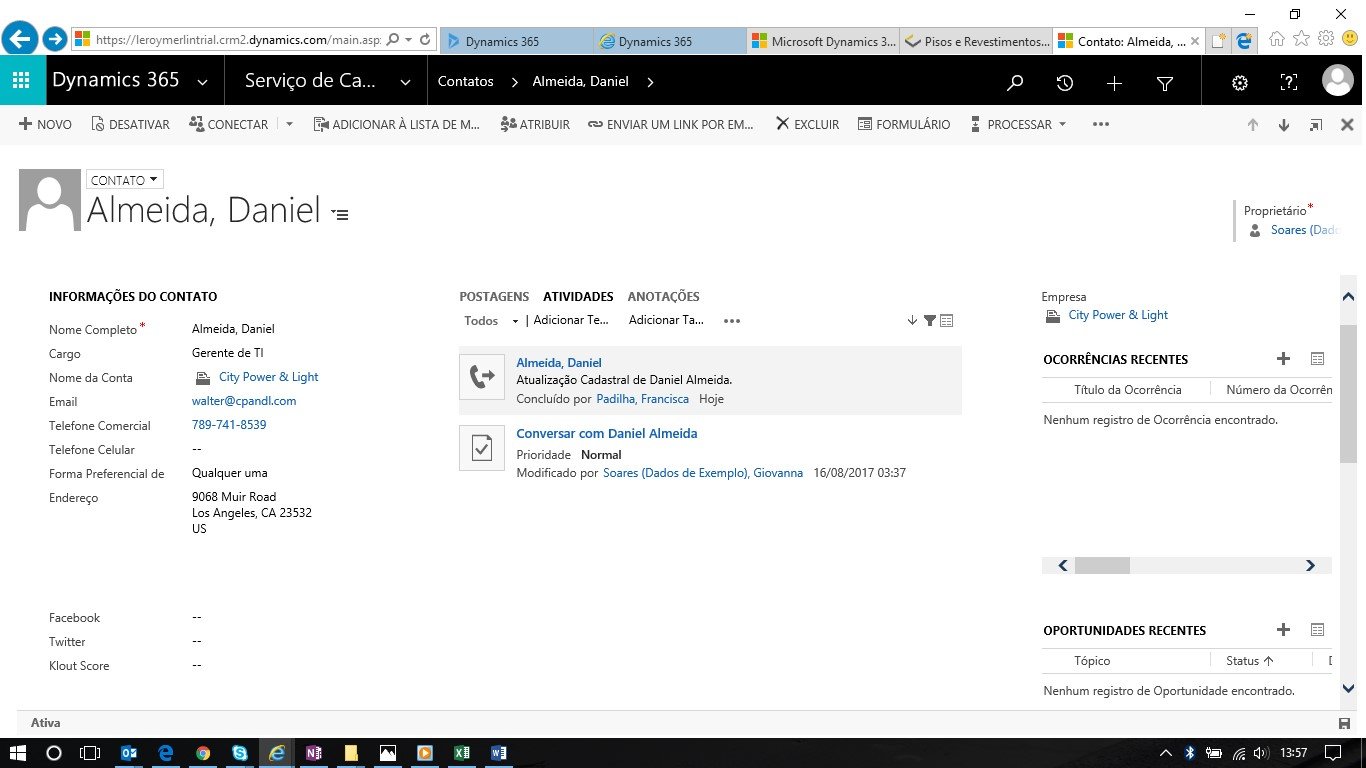
Task: Click the NOVO command
Action: pyautogui.click(x=45, y=125)
